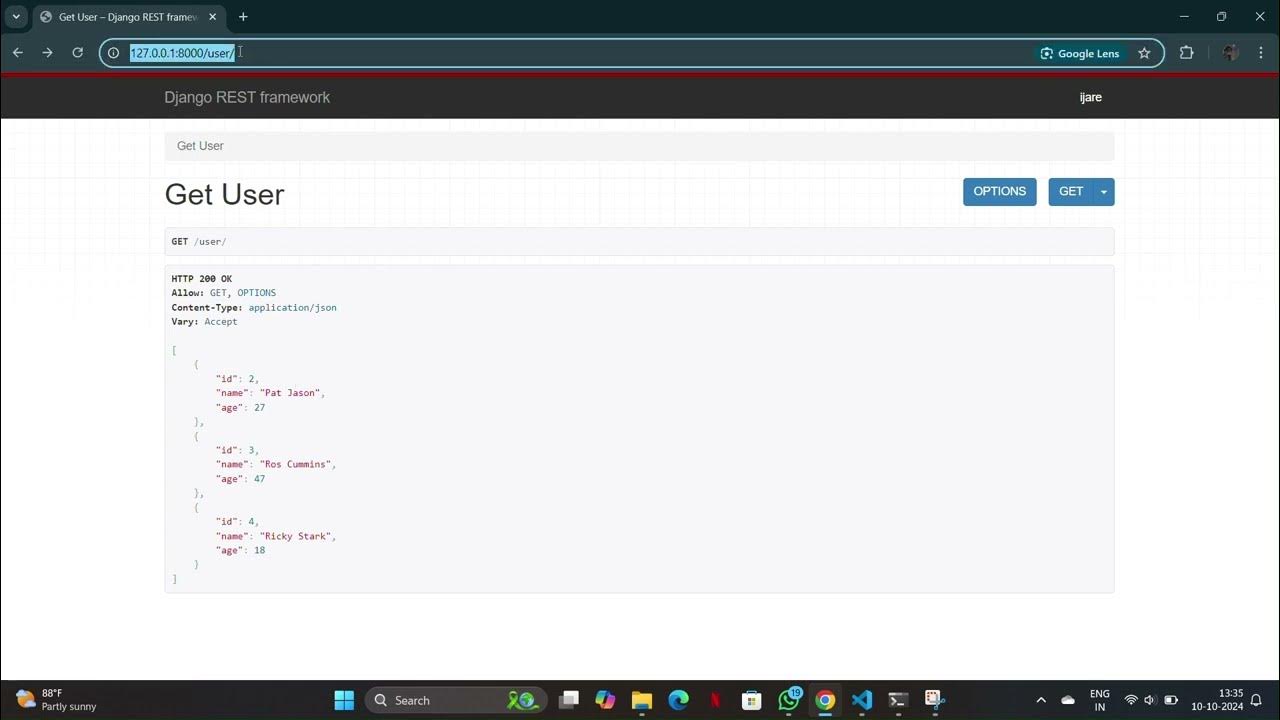Screen dimensions: 1280x720
Task: Open the volume speaker tray icon
Action: pos(1150,700)
